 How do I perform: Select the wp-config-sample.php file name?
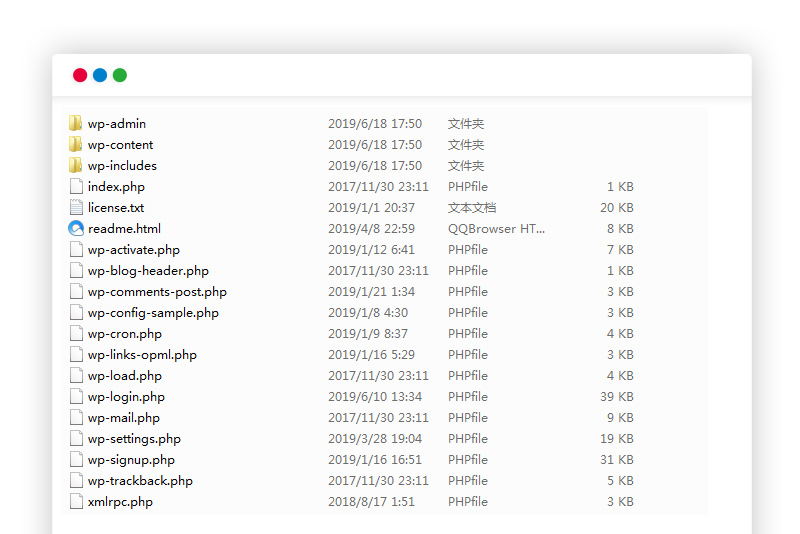click(x=153, y=313)
